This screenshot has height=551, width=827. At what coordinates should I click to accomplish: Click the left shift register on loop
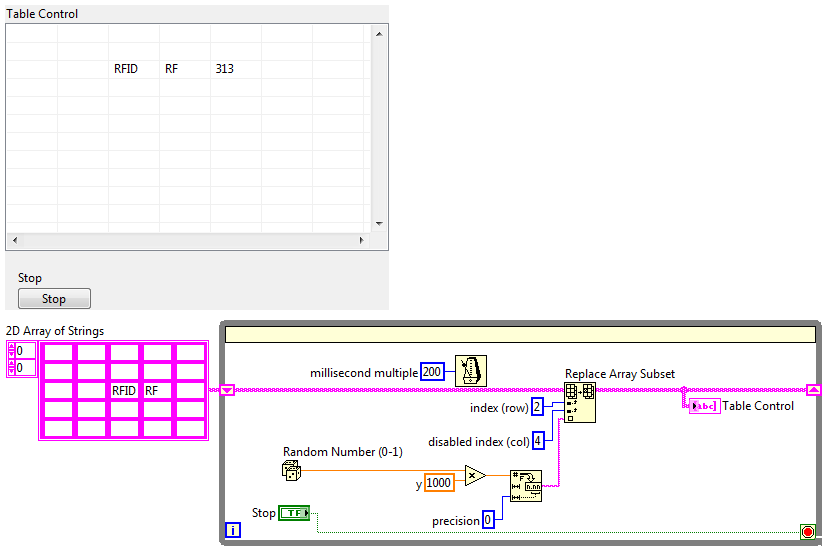[x=227, y=390]
